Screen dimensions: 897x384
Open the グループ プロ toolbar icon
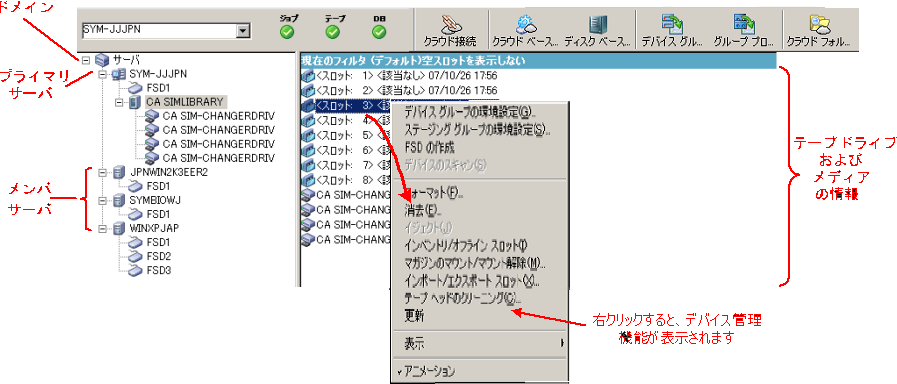[743, 24]
